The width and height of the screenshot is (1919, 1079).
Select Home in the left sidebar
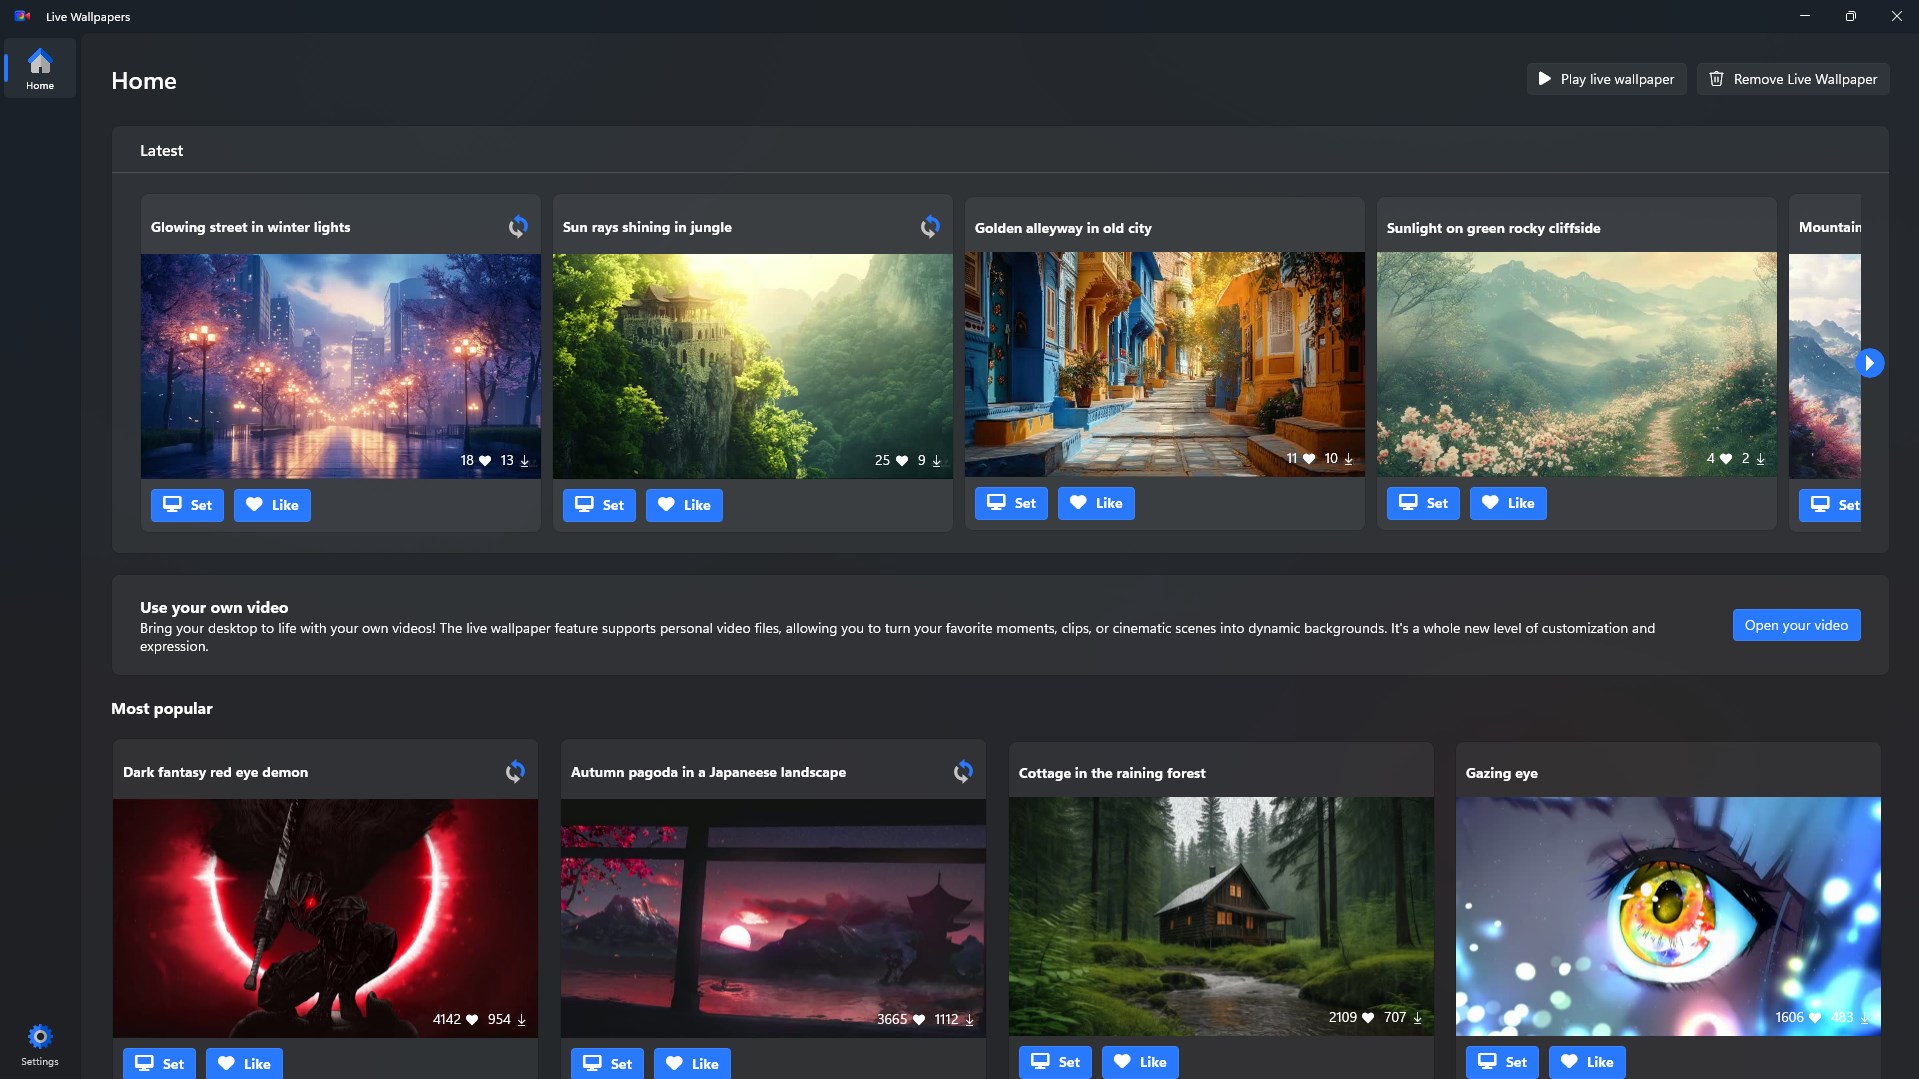40,67
